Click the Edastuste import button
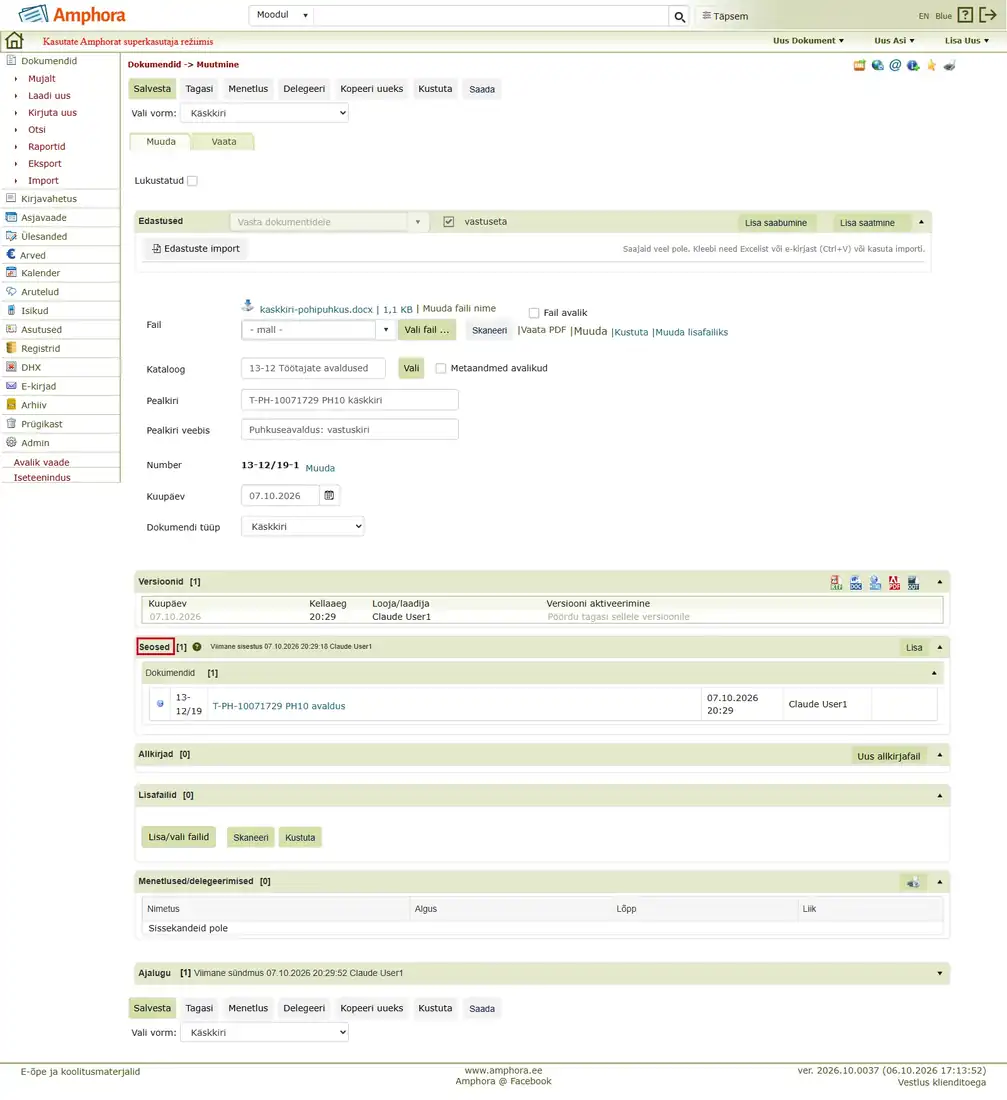Image resolution: width=1007 pixels, height=1100 pixels. 196,248
